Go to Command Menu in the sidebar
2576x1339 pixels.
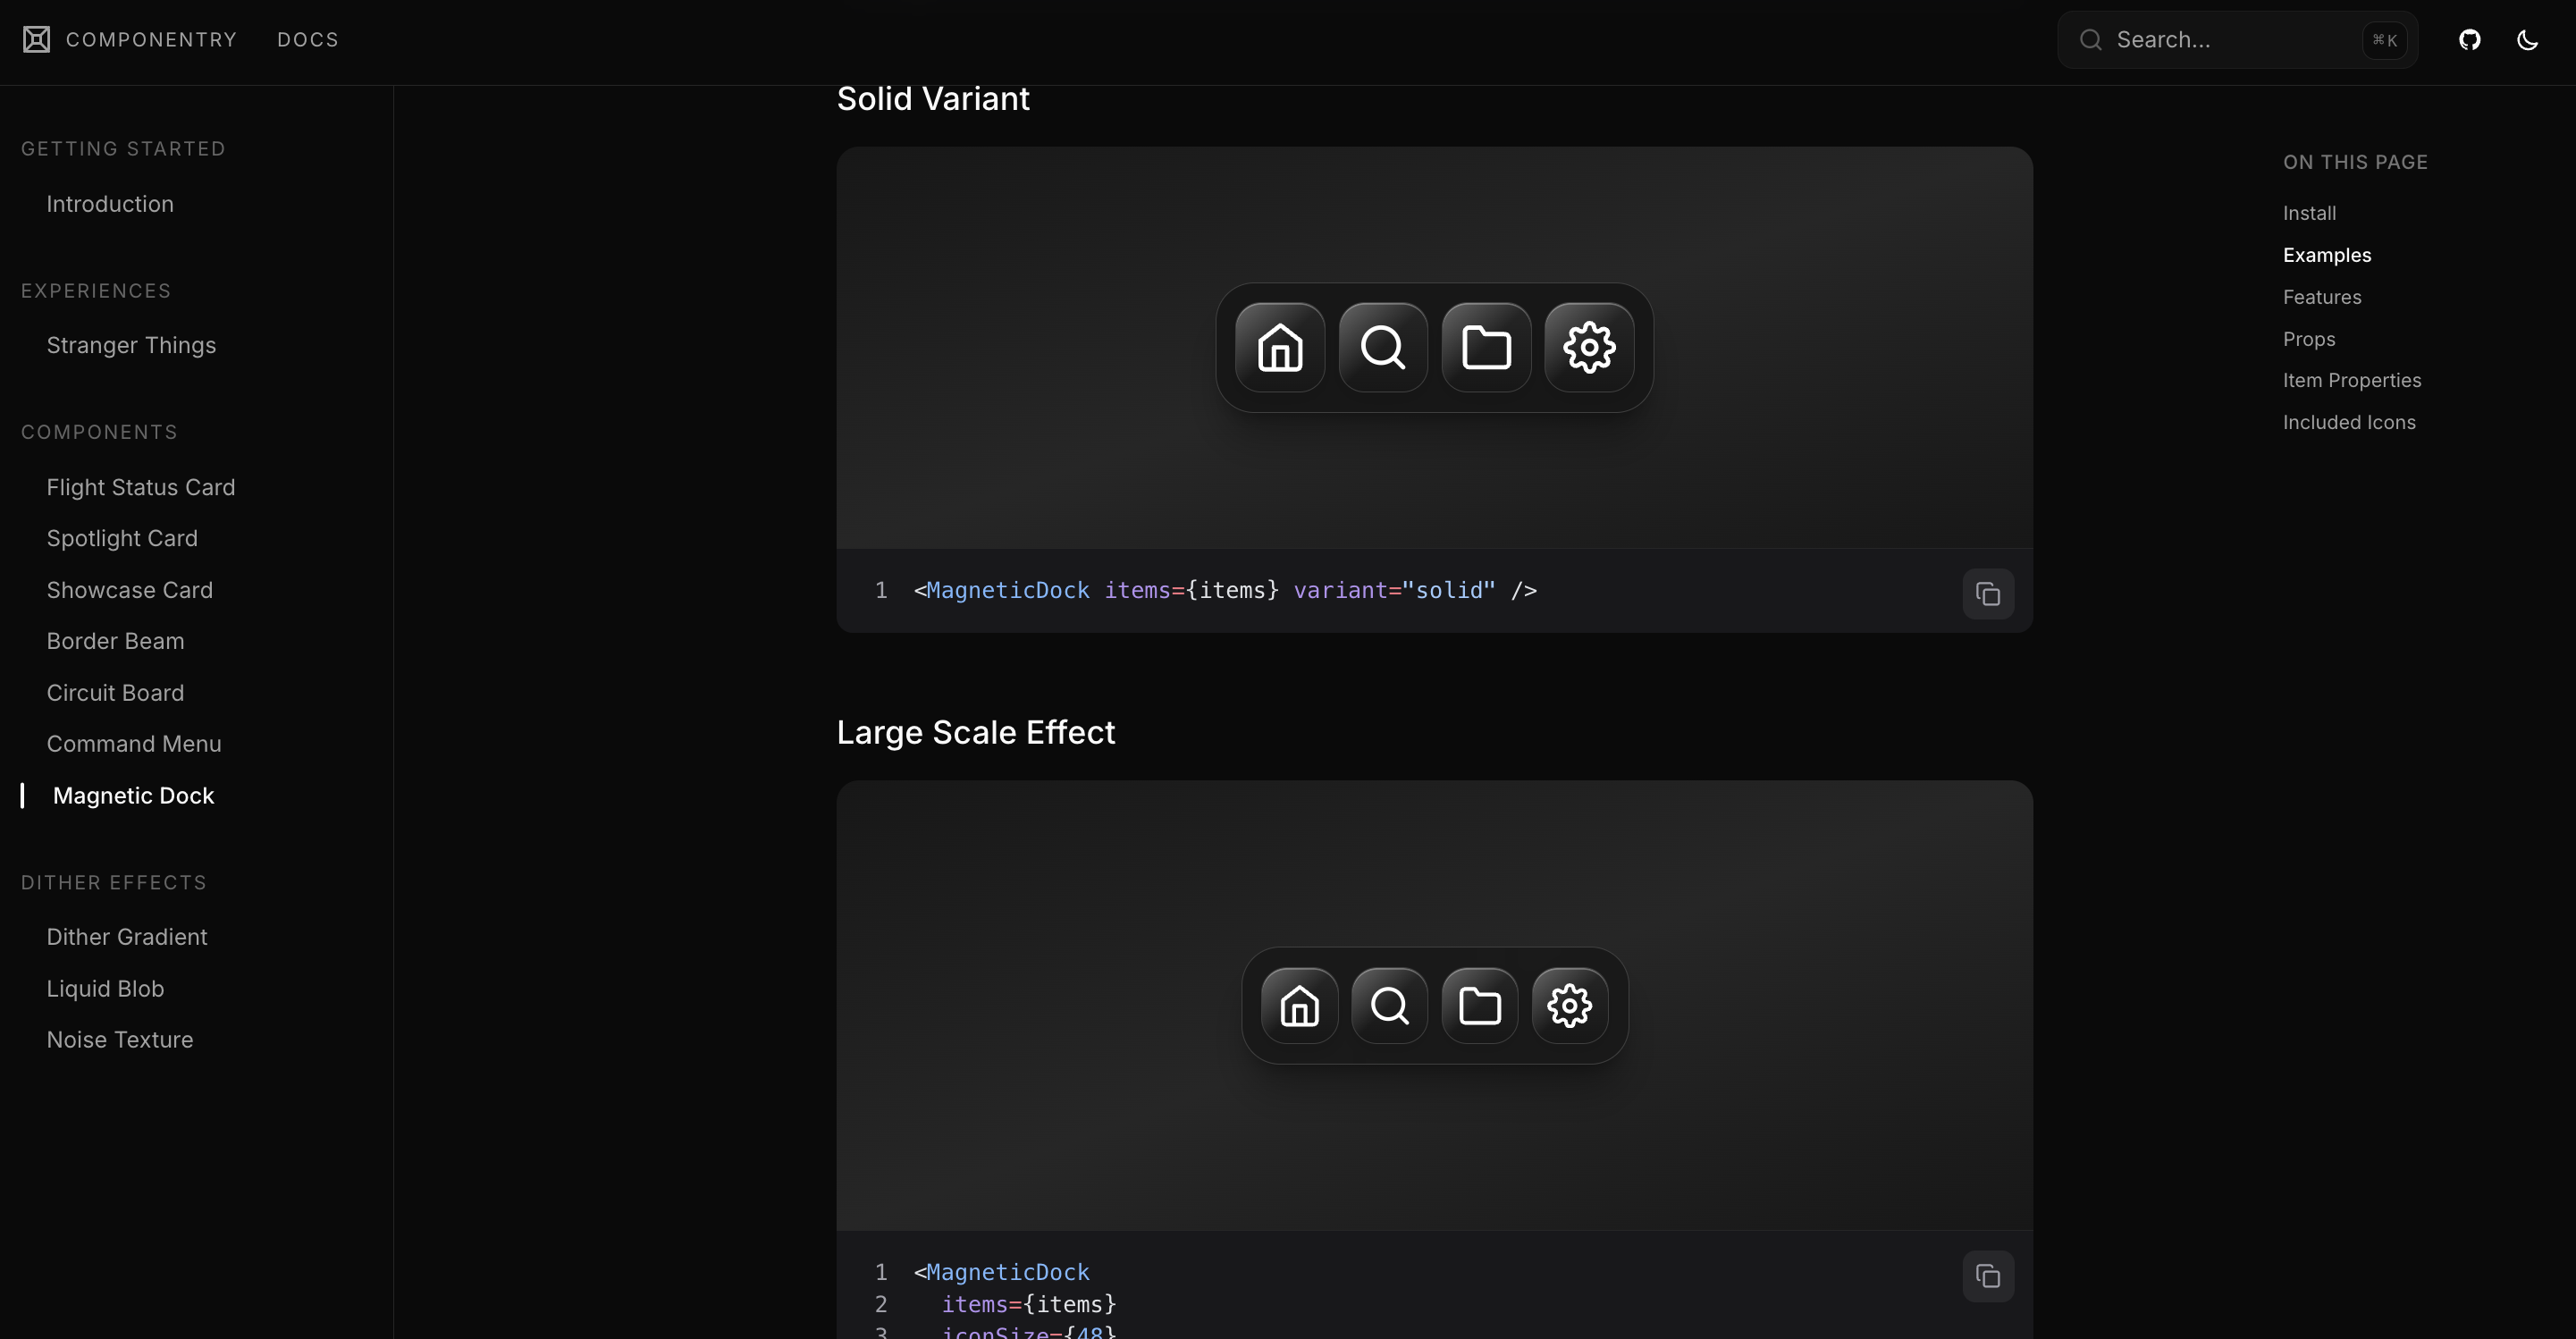134,744
